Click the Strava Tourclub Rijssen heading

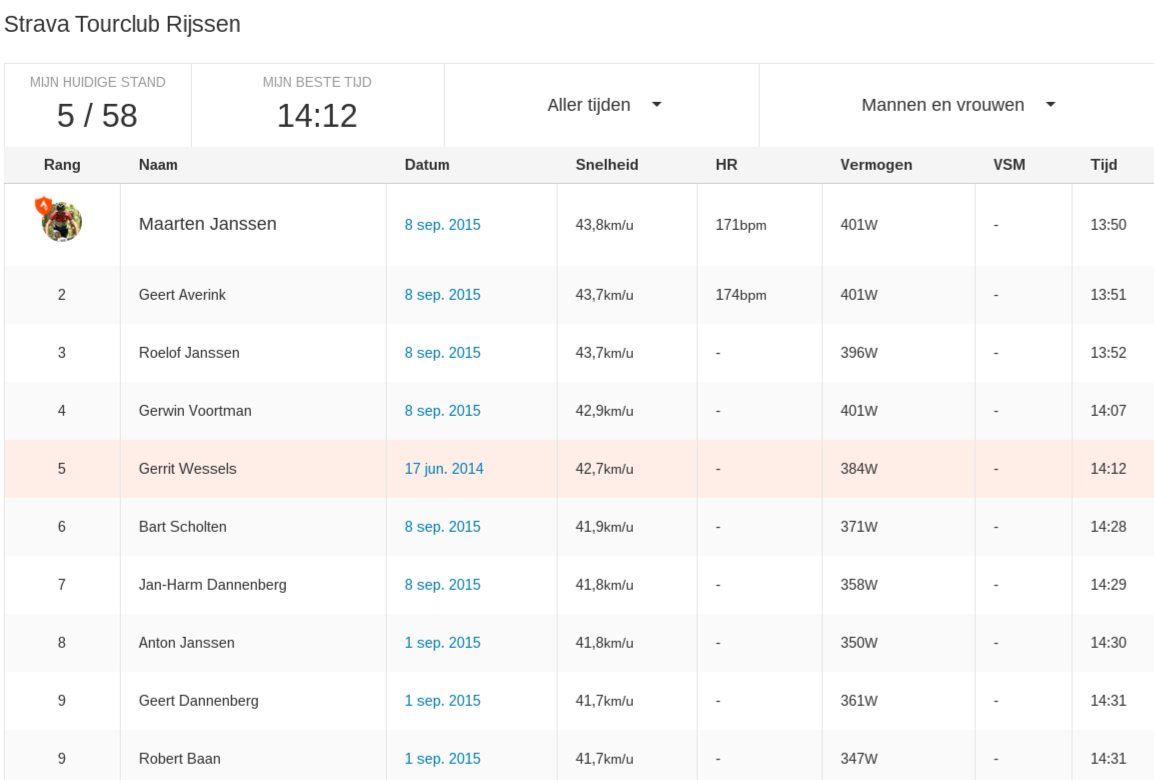123,25
